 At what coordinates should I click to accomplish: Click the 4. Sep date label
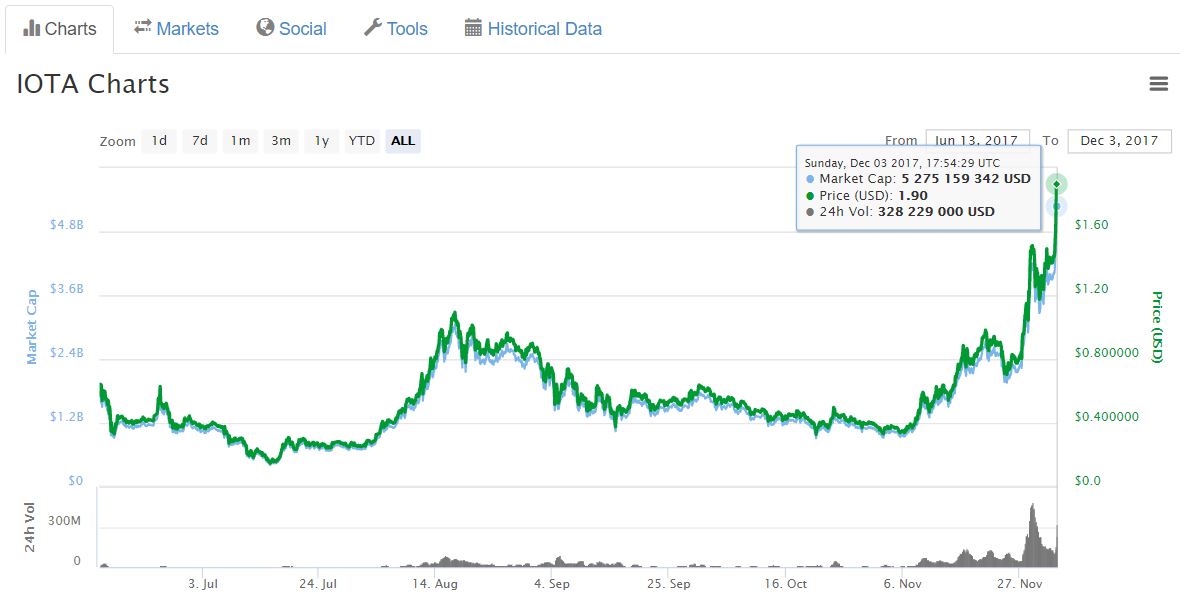point(552,584)
